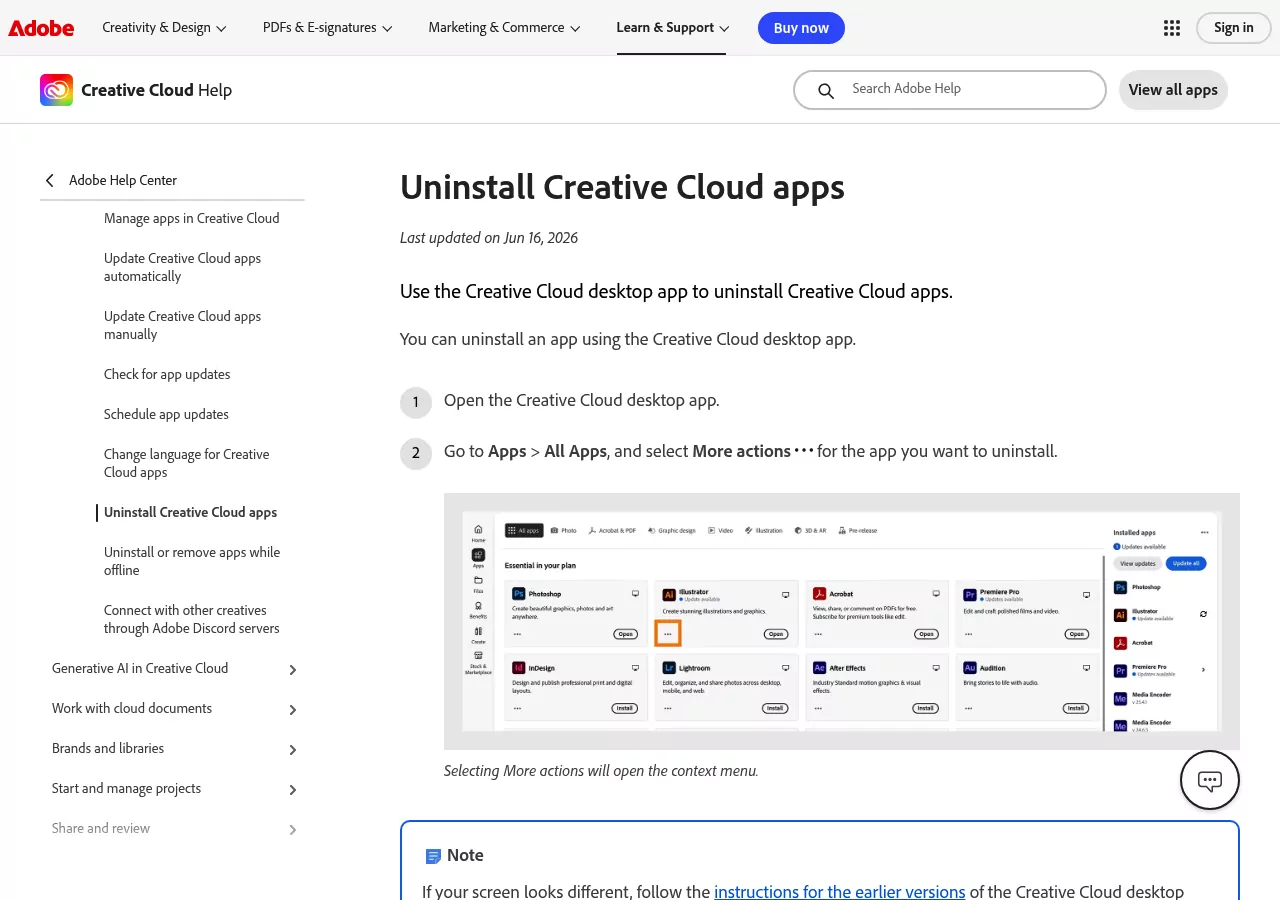Click the search magnifier icon
Image resolution: width=1280 pixels, height=900 pixels.
(826, 90)
